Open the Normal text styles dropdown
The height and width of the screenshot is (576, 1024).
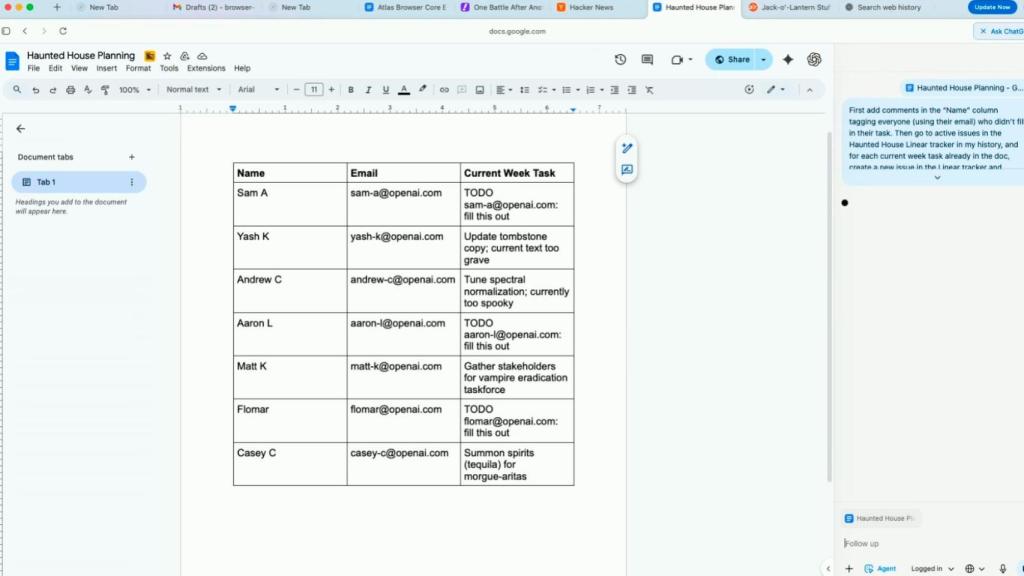coord(193,89)
